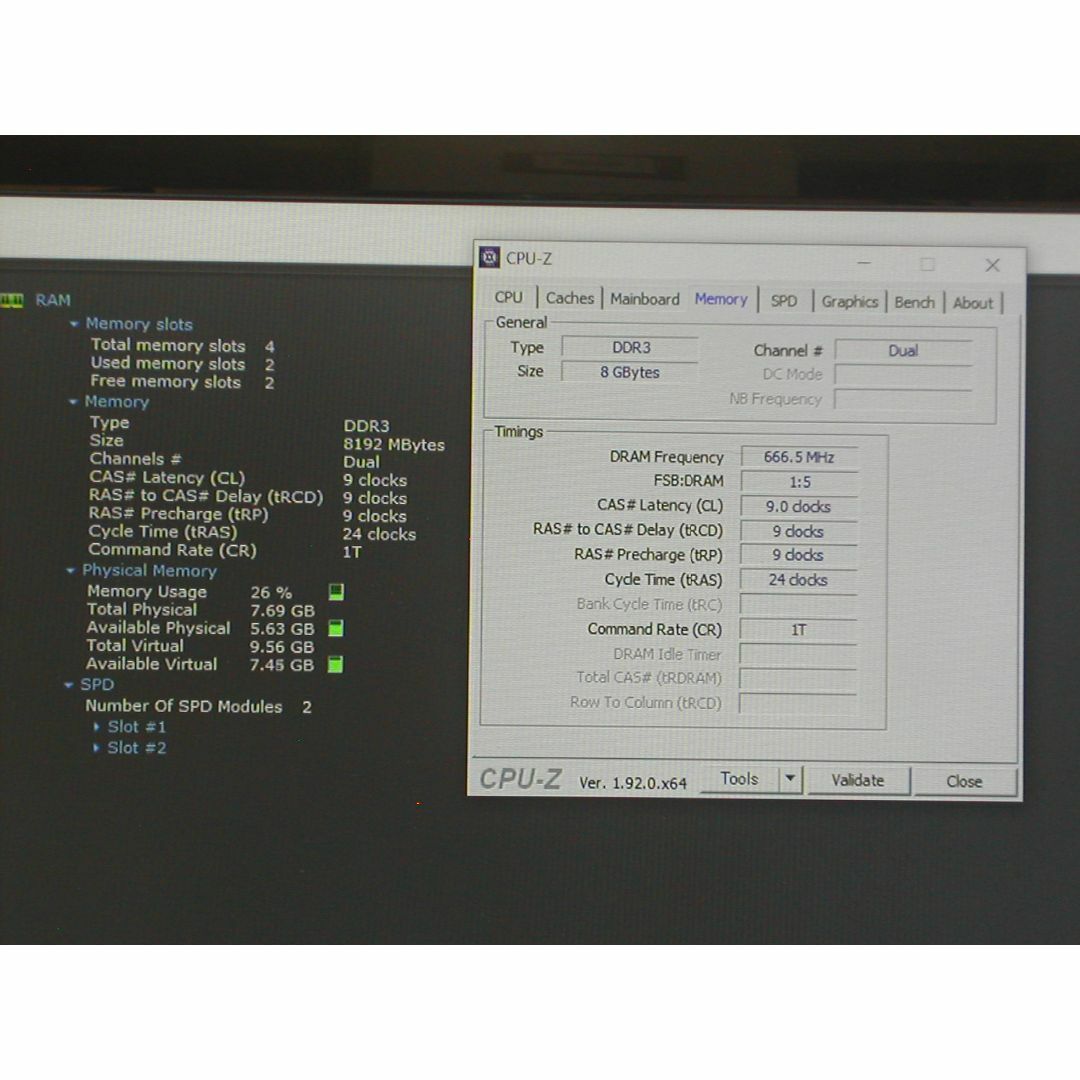Click the Memory Usage 26 % value
1080x1080 pixels.
tap(271, 592)
